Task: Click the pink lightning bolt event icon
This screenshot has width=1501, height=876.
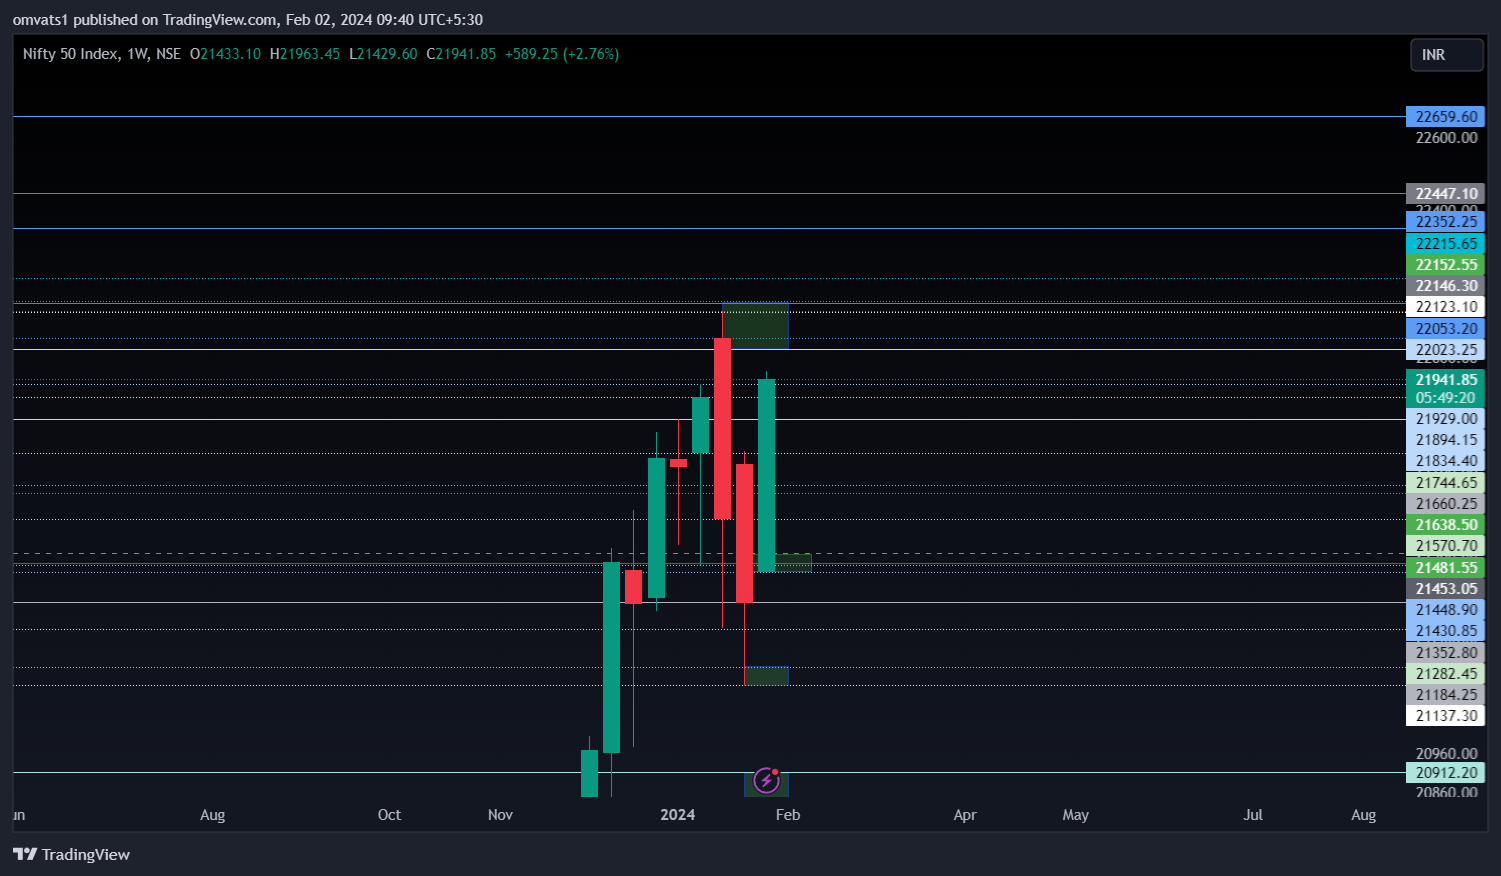Action: coord(766,780)
